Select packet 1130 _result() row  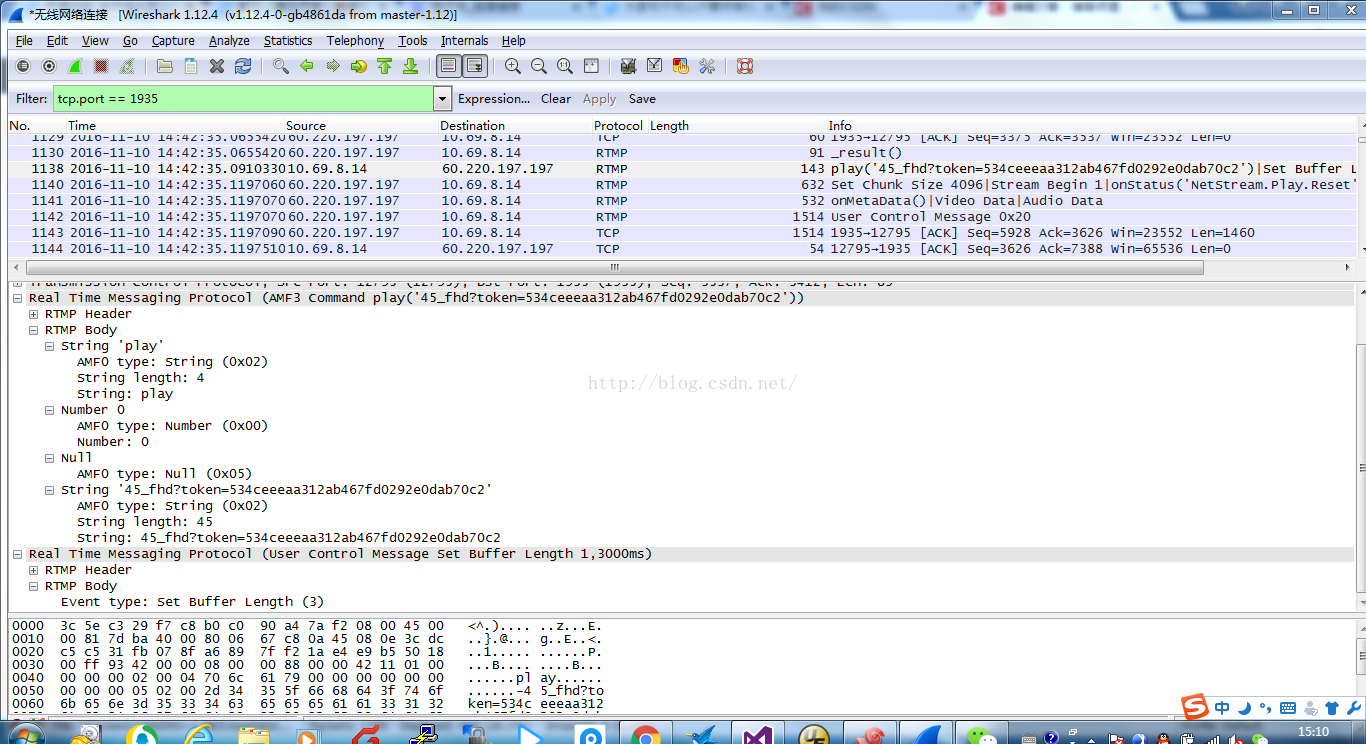[x=683, y=153]
